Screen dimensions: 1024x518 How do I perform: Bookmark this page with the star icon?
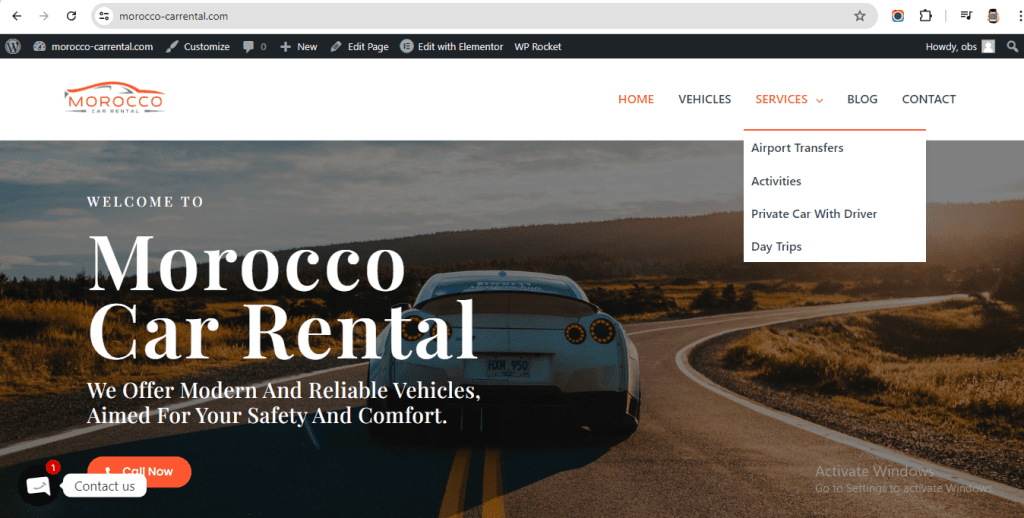pyautogui.click(x=859, y=16)
